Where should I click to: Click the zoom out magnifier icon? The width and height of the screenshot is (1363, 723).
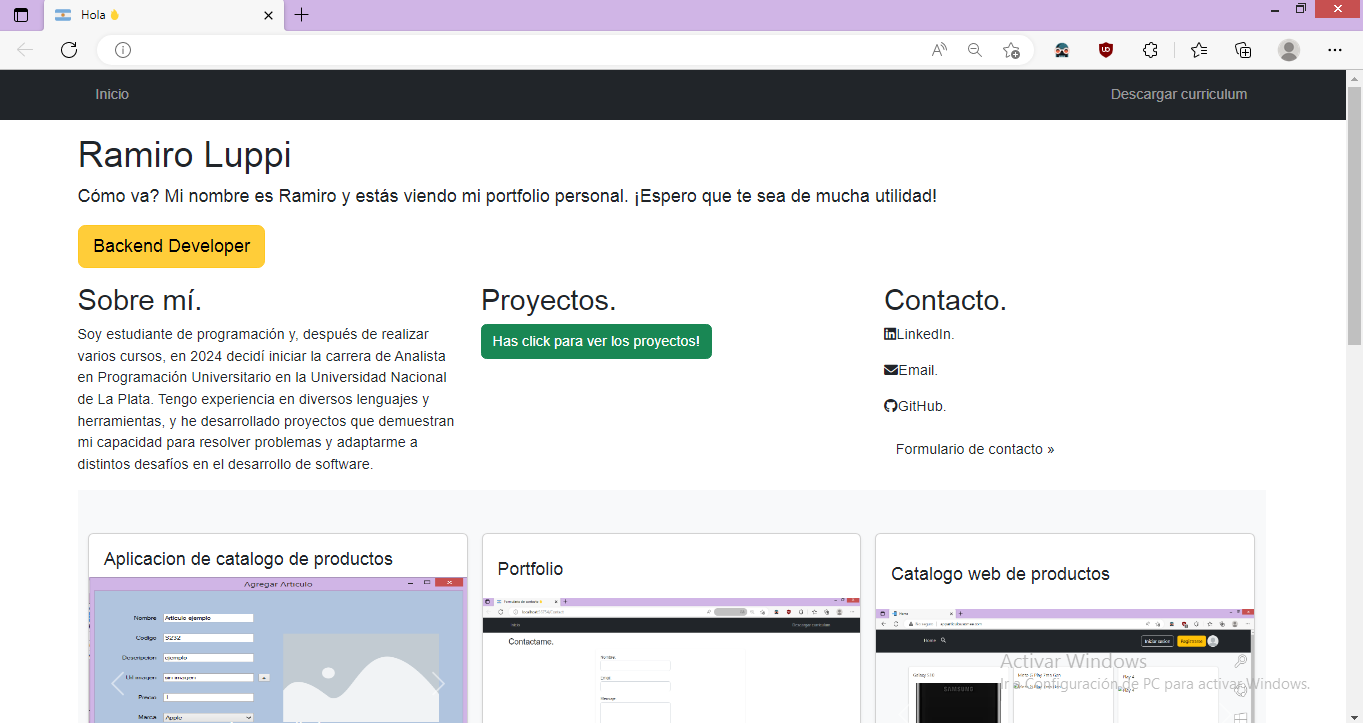pos(975,50)
